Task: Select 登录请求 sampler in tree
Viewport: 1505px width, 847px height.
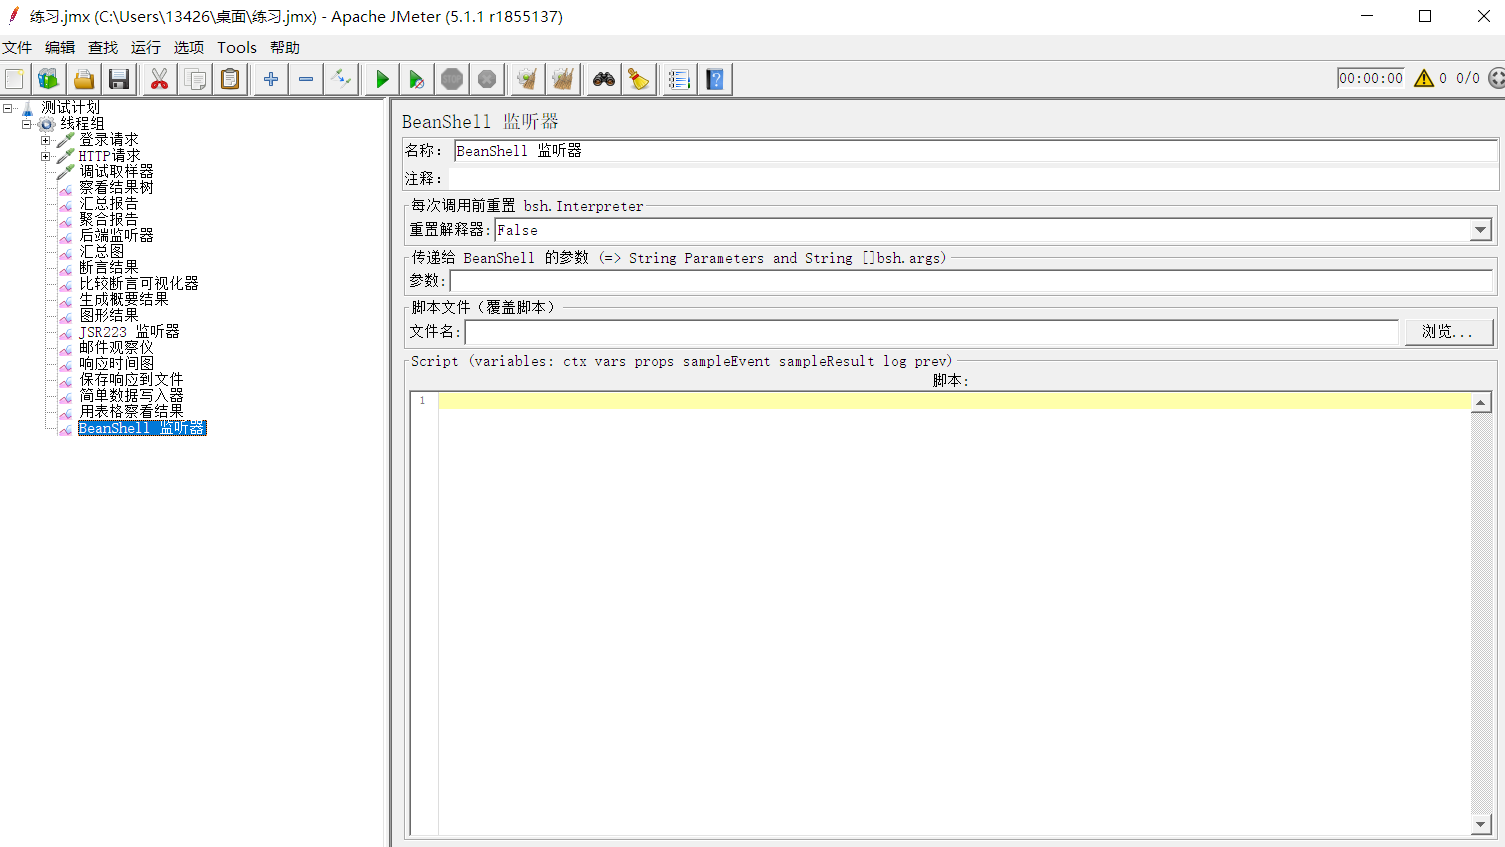Action: coord(109,140)
